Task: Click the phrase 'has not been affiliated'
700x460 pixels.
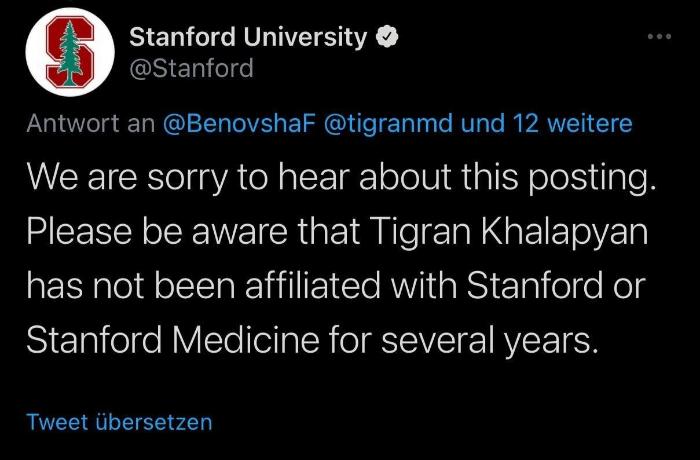Action: [203, 286]
